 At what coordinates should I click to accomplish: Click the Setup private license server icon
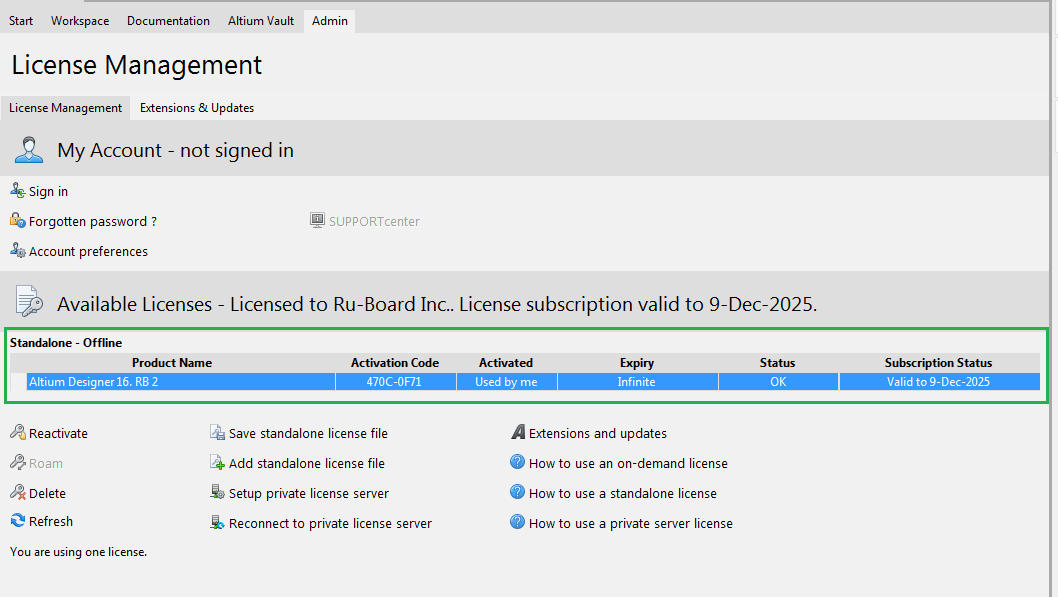click(x=217, y=493)
